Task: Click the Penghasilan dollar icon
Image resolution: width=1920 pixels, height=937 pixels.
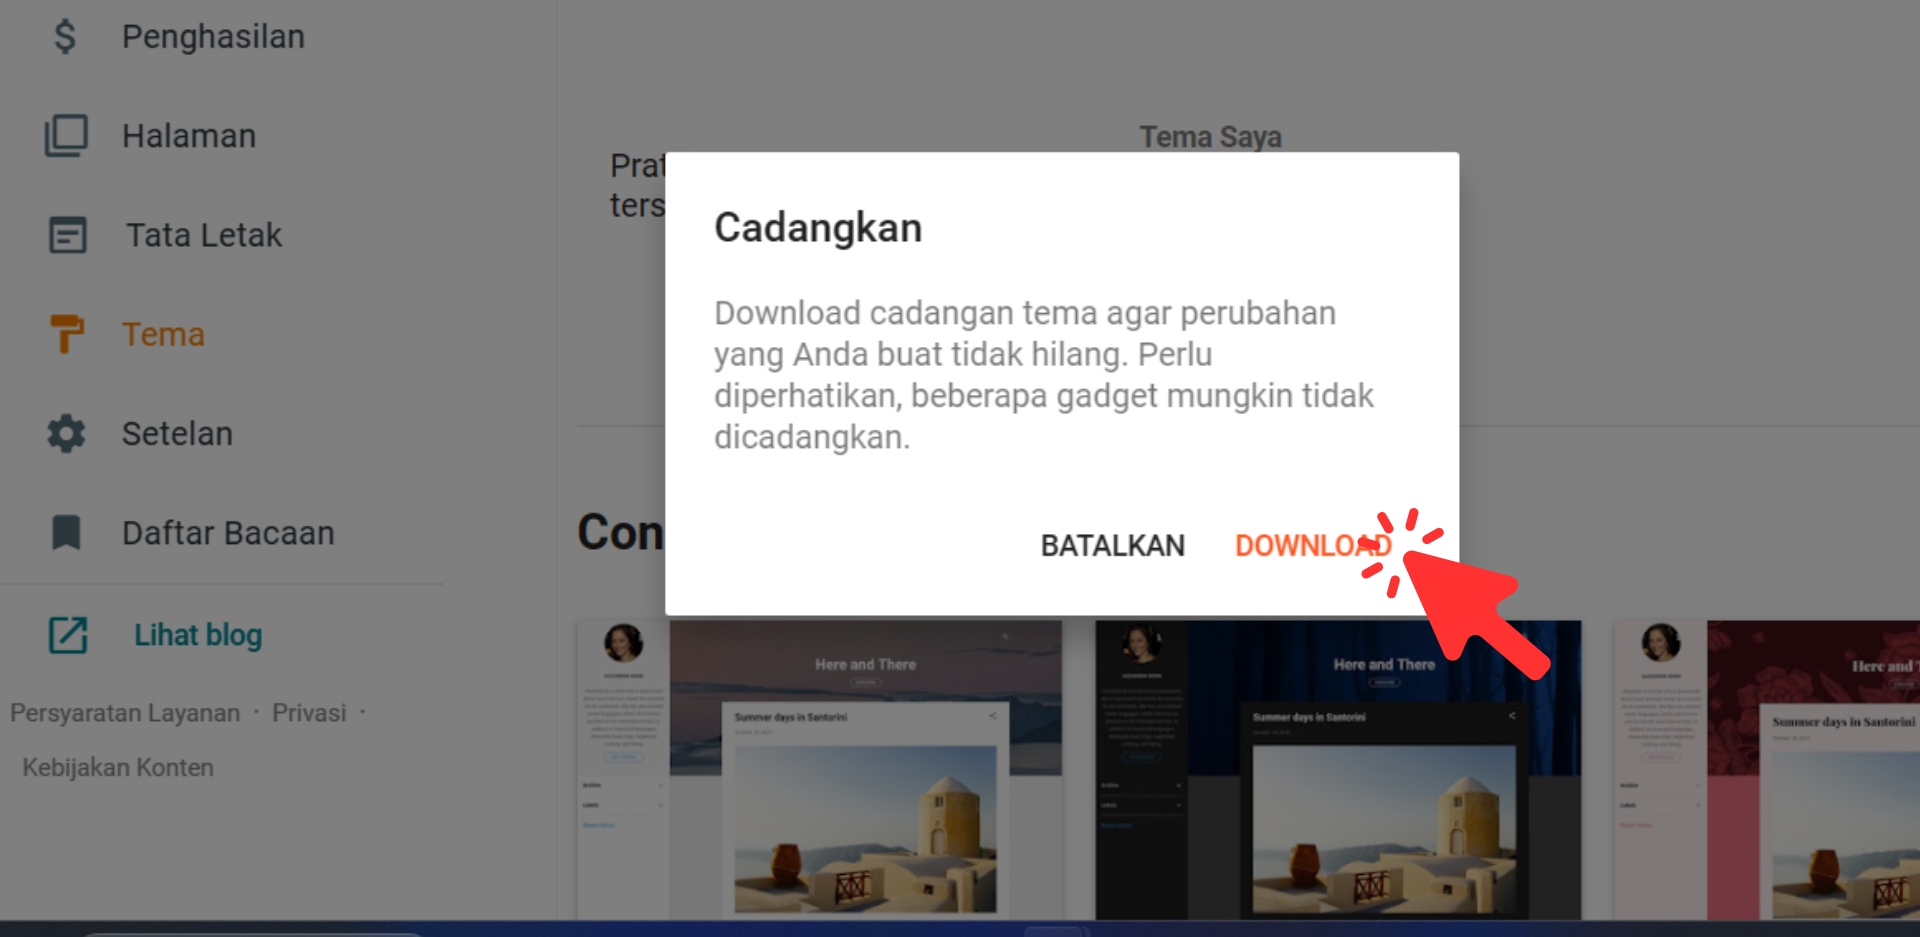Action: coord(65,37)
